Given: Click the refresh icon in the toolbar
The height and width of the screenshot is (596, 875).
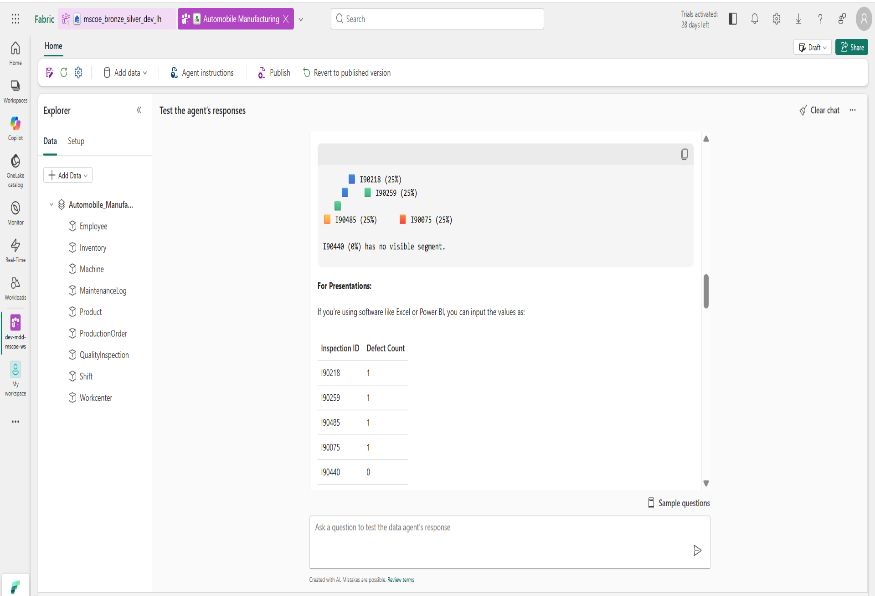Looking at the screenshot, I should pos(64,73).
